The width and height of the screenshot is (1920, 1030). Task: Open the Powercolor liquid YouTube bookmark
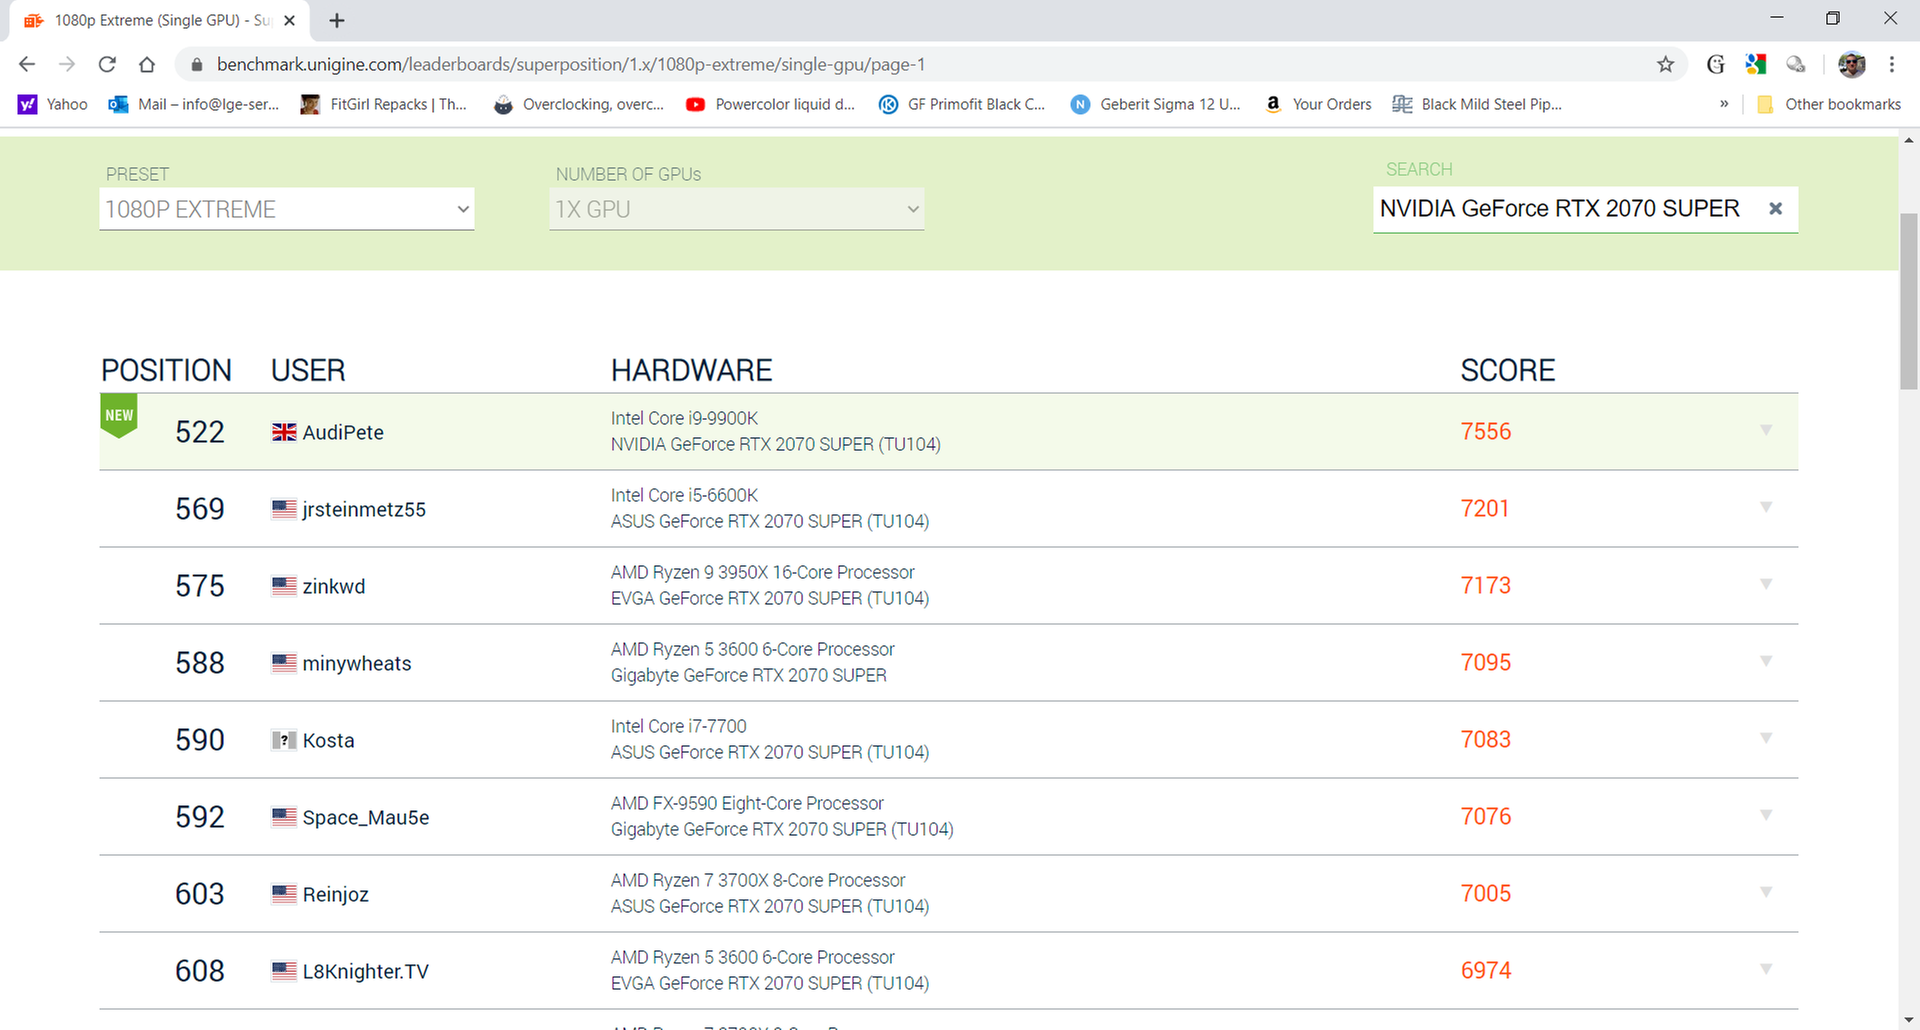click(x=770, y=104)
